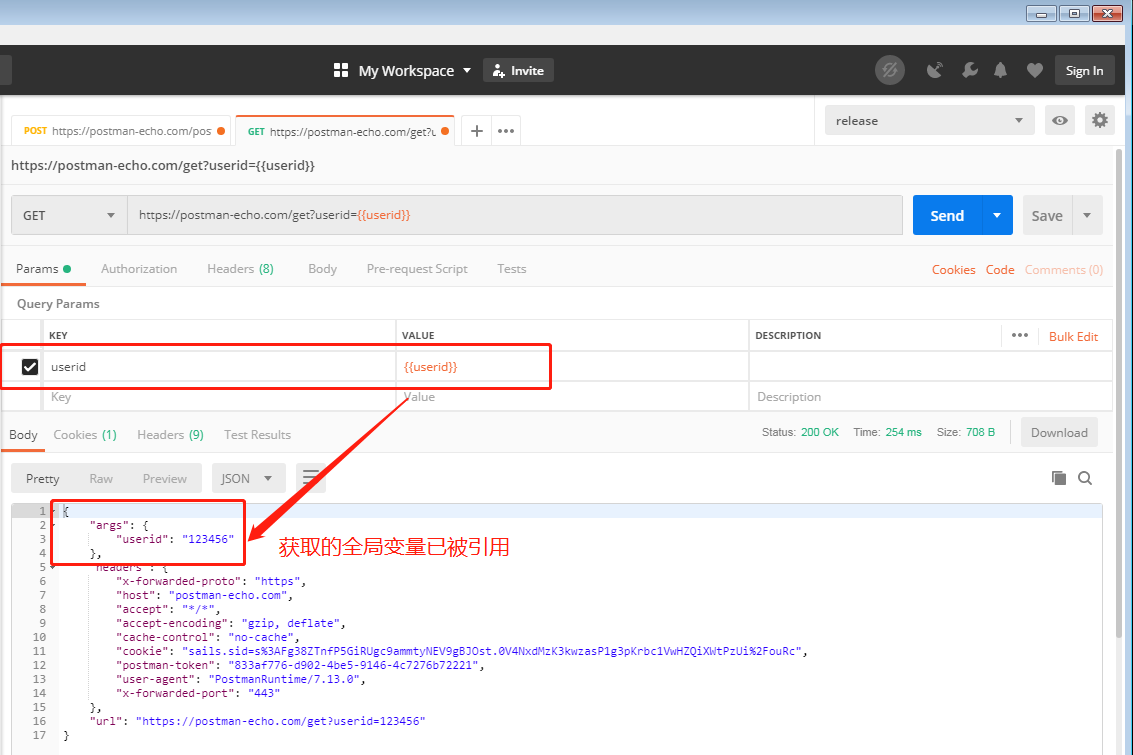Open the release environment dropdown
This screenshot has width=1133, height=755.
[x=929, y=121]
